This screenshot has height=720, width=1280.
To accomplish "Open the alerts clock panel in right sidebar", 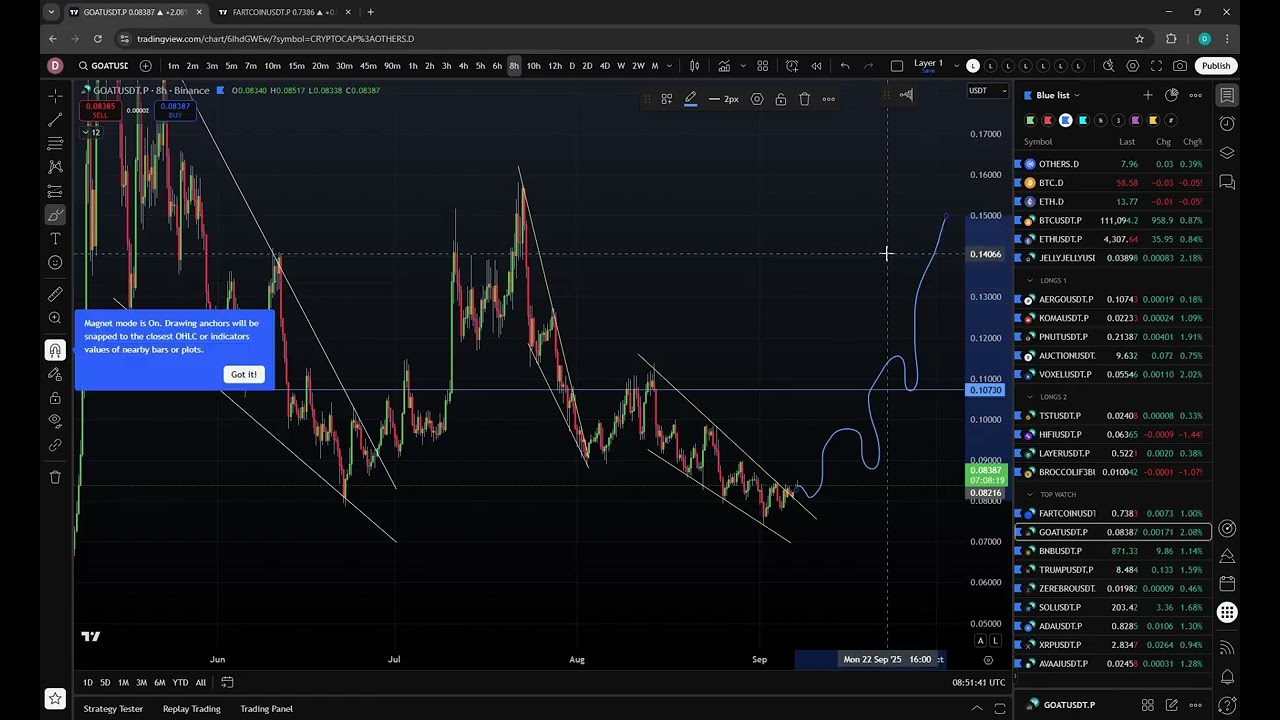I will (x=1227, y=124).
